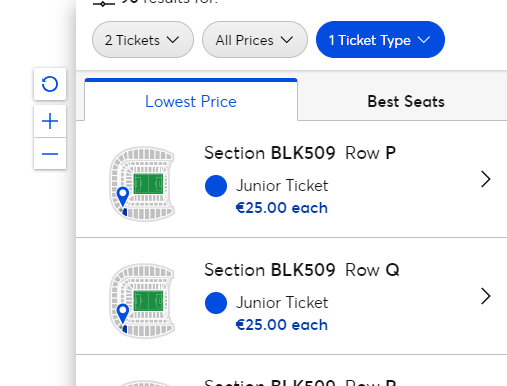Select €25.00 each price for Row Q

tap(282, 325)
